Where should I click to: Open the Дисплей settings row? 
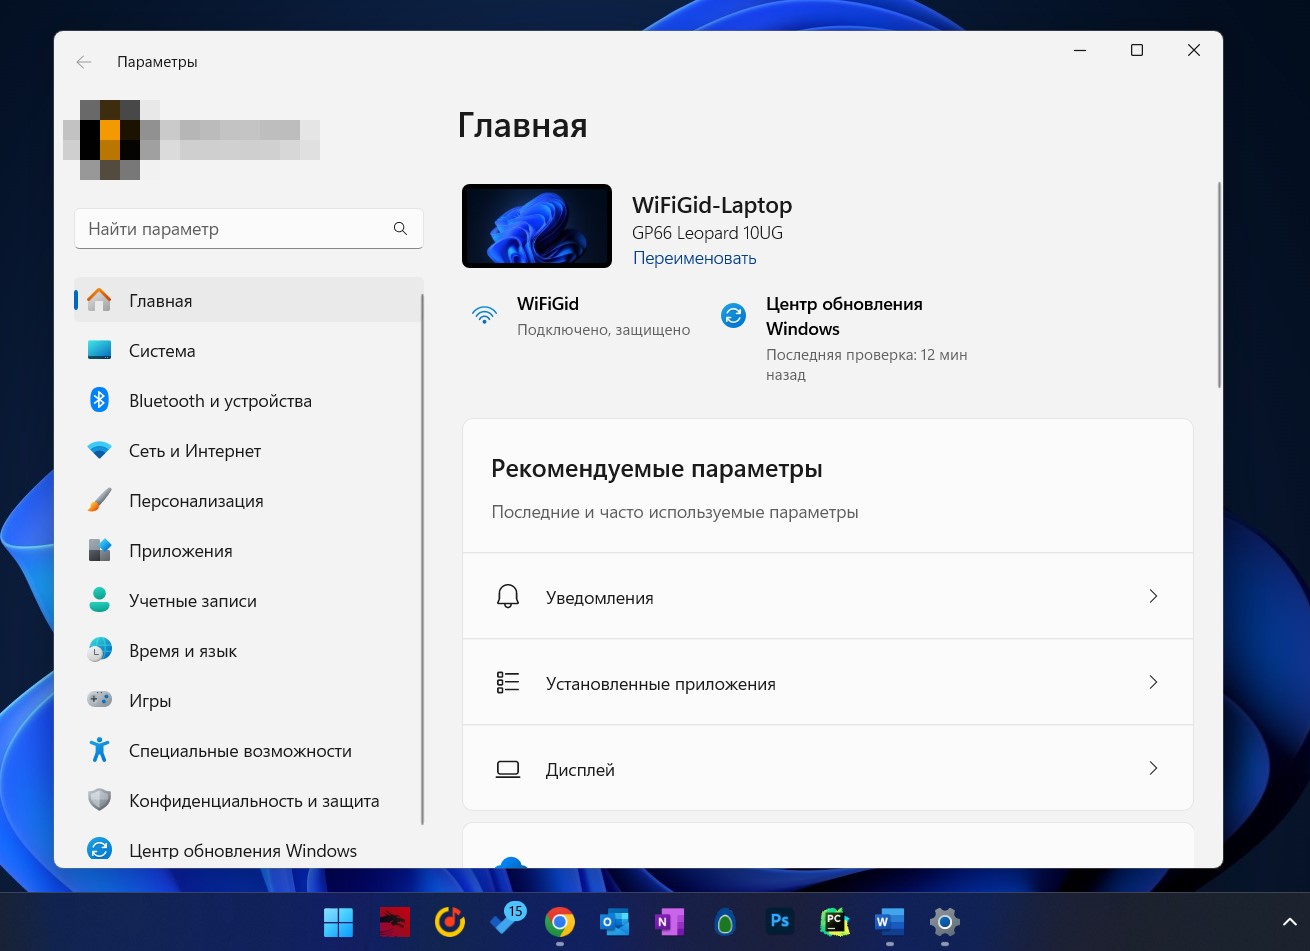[828, 768]
